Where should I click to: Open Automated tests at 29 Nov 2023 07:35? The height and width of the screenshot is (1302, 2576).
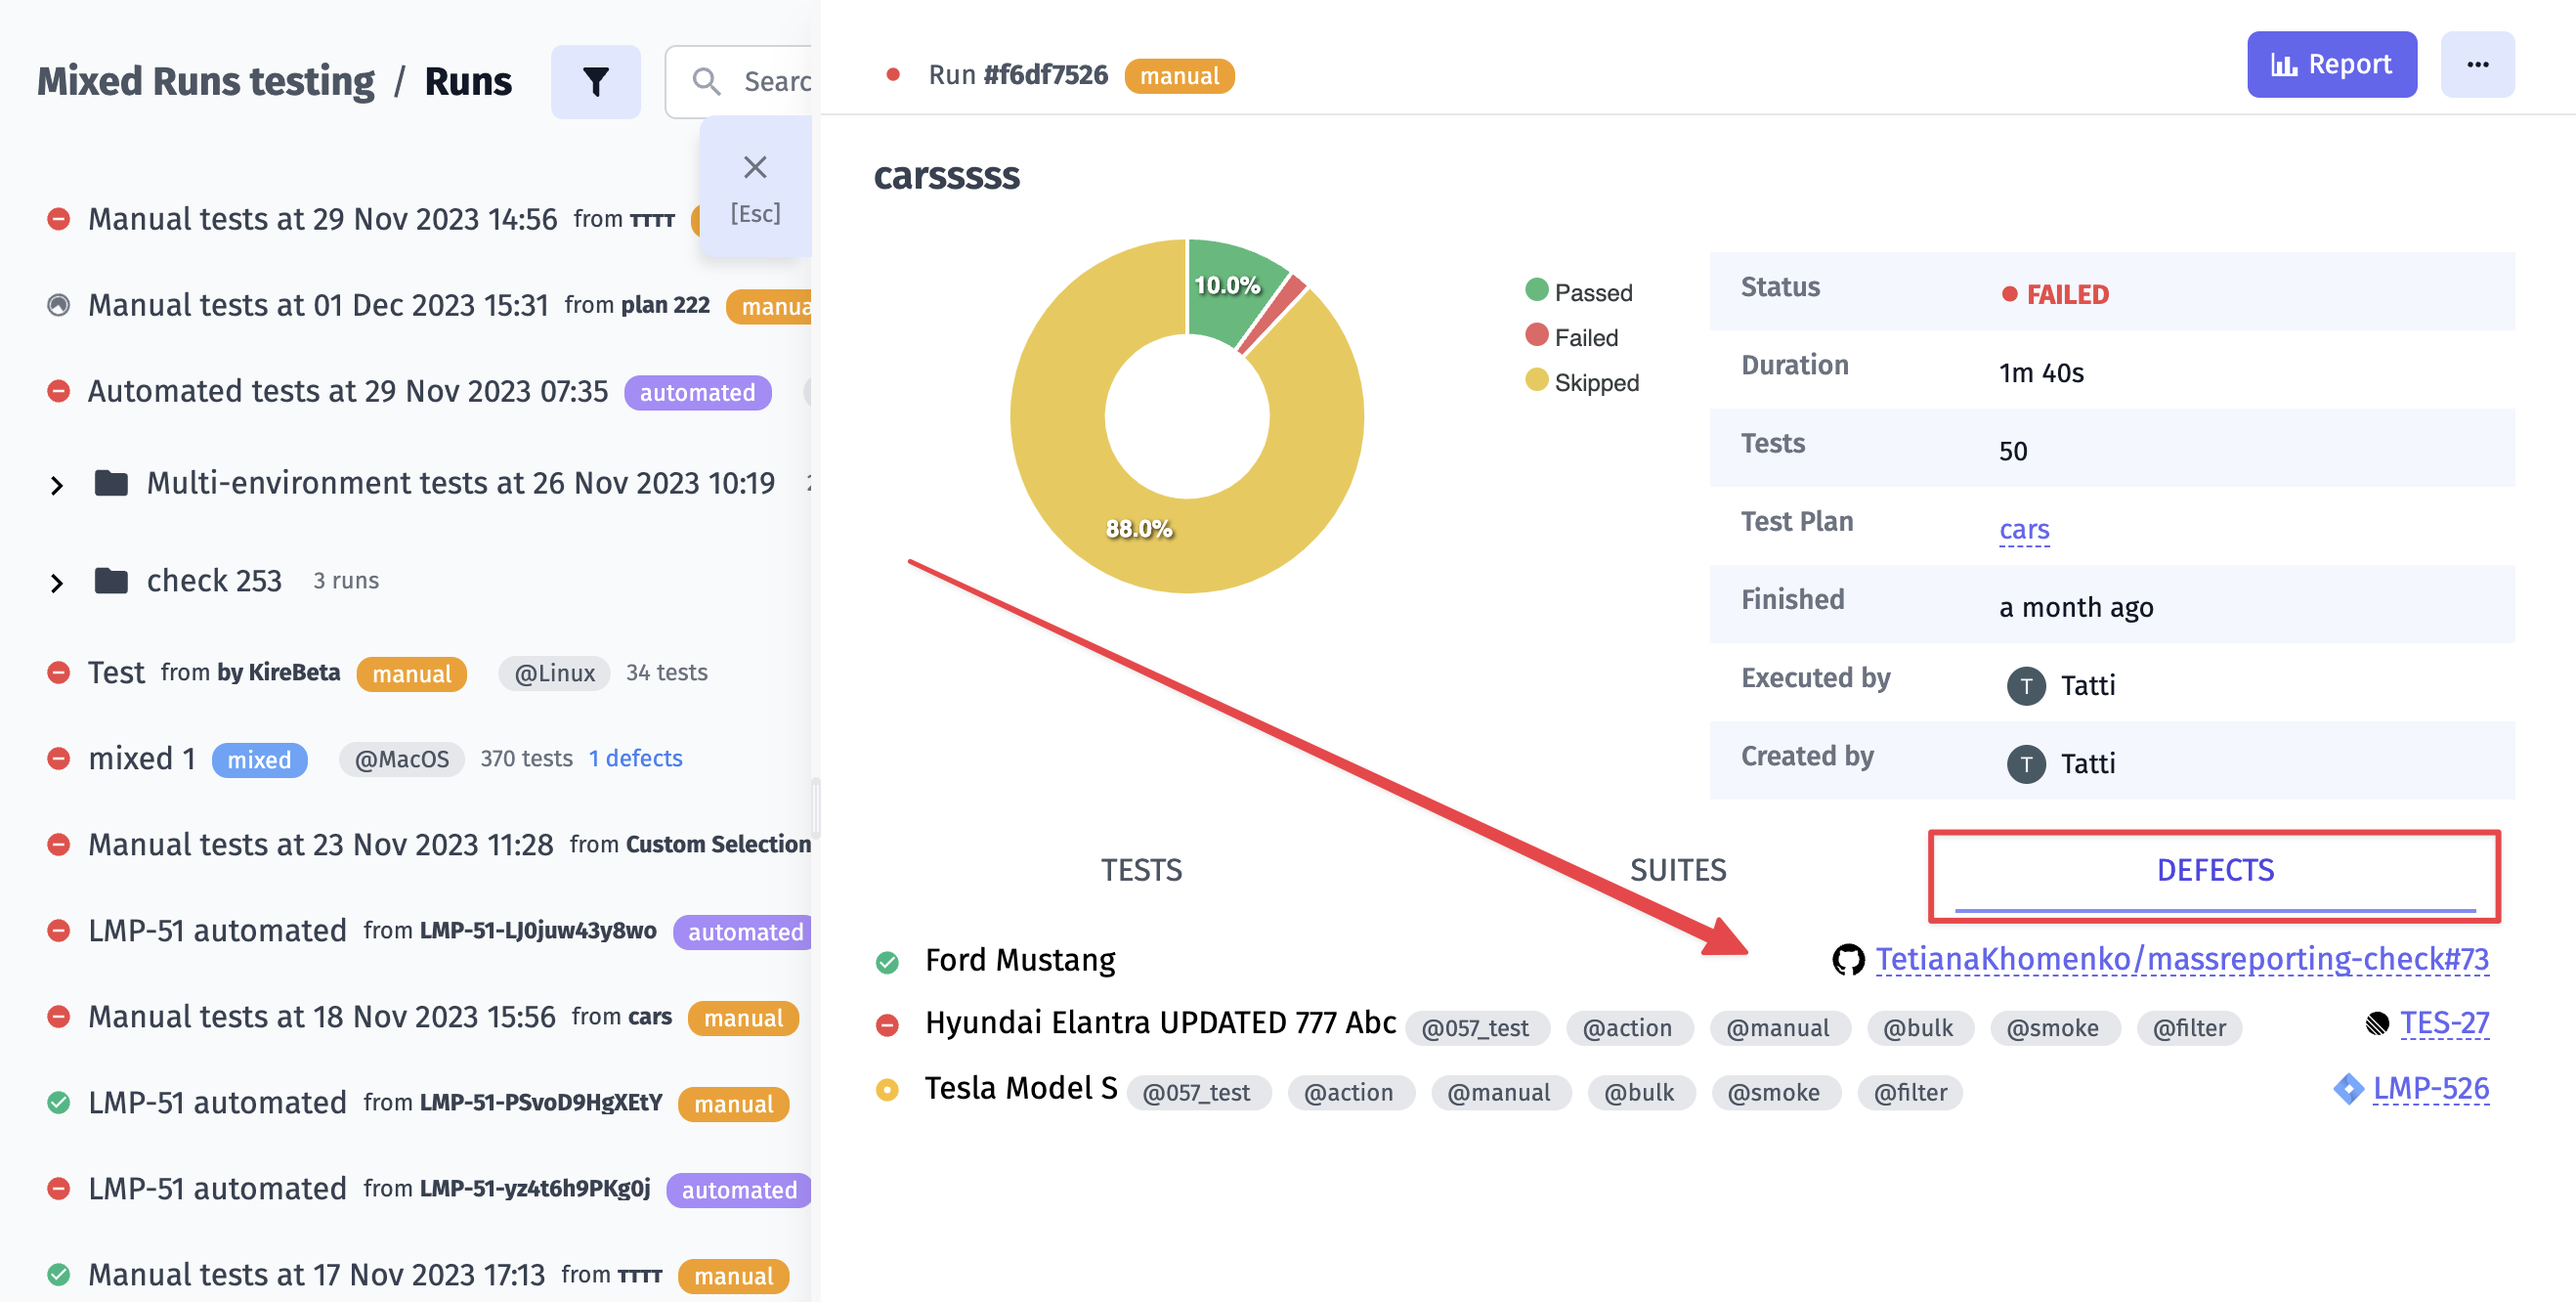(347, 391)
